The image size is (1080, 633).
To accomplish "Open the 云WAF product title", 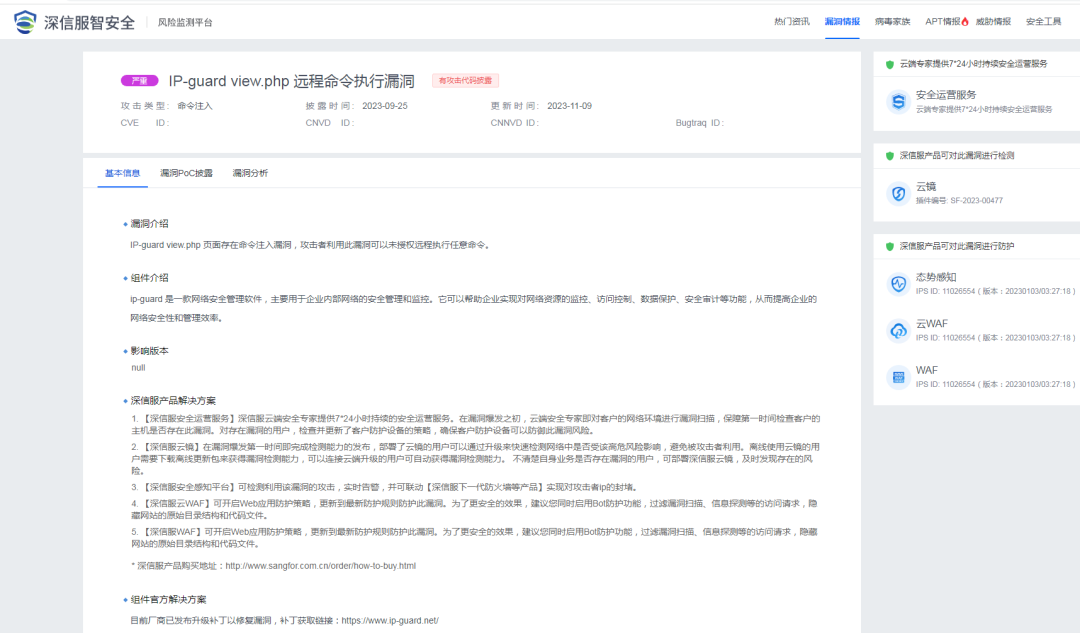I will coord(932,324).
